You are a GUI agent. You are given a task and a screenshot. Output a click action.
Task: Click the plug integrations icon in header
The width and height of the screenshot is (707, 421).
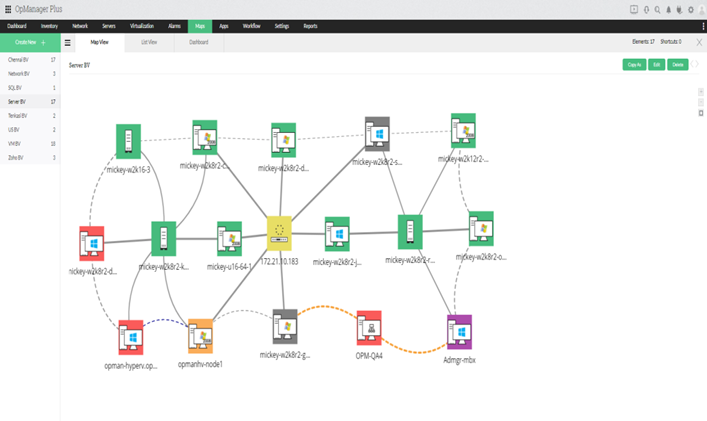pyautogui.click(x=679, y=9)
